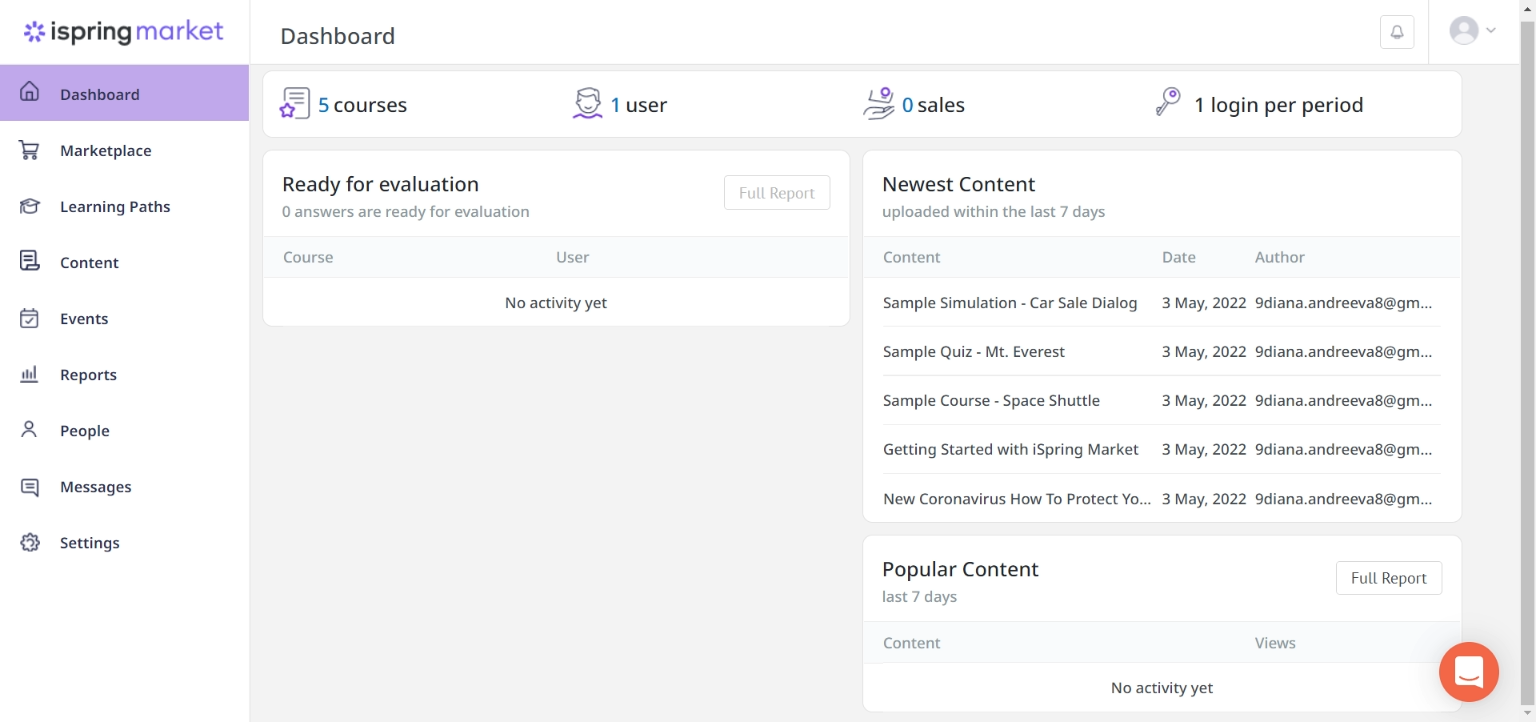Click the Marketplace shopping cart icon
The width and height of the screenshot is (1536, 722).
click(x=30, y=150)
